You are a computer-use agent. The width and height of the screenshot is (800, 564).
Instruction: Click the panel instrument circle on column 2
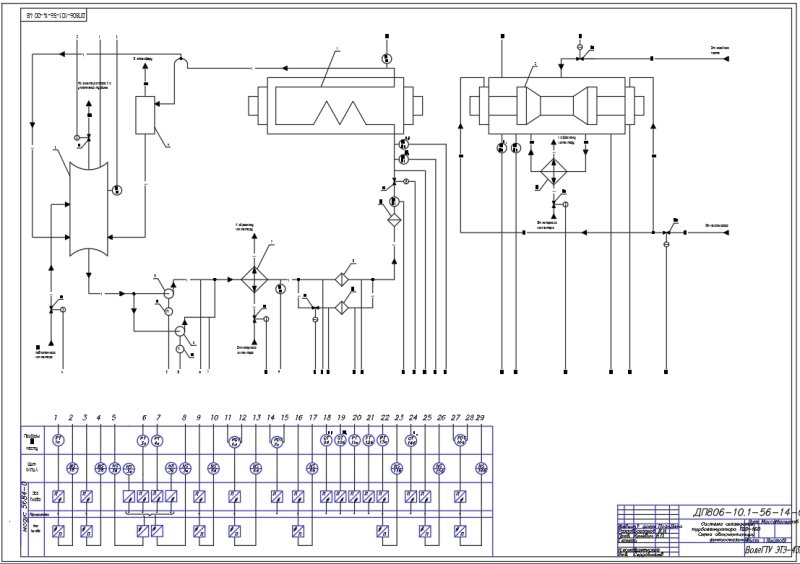coord(72,468)
